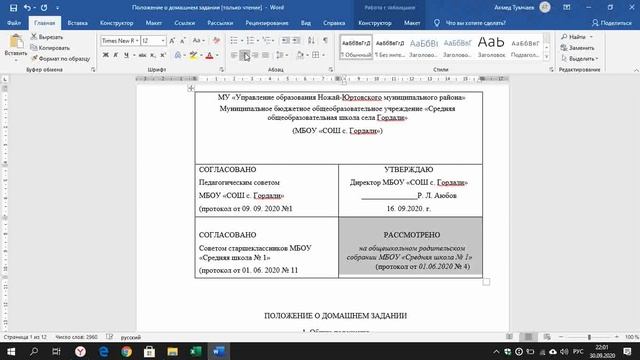
Task: Apply the Подзаголовок style
Action: (525, 47)
